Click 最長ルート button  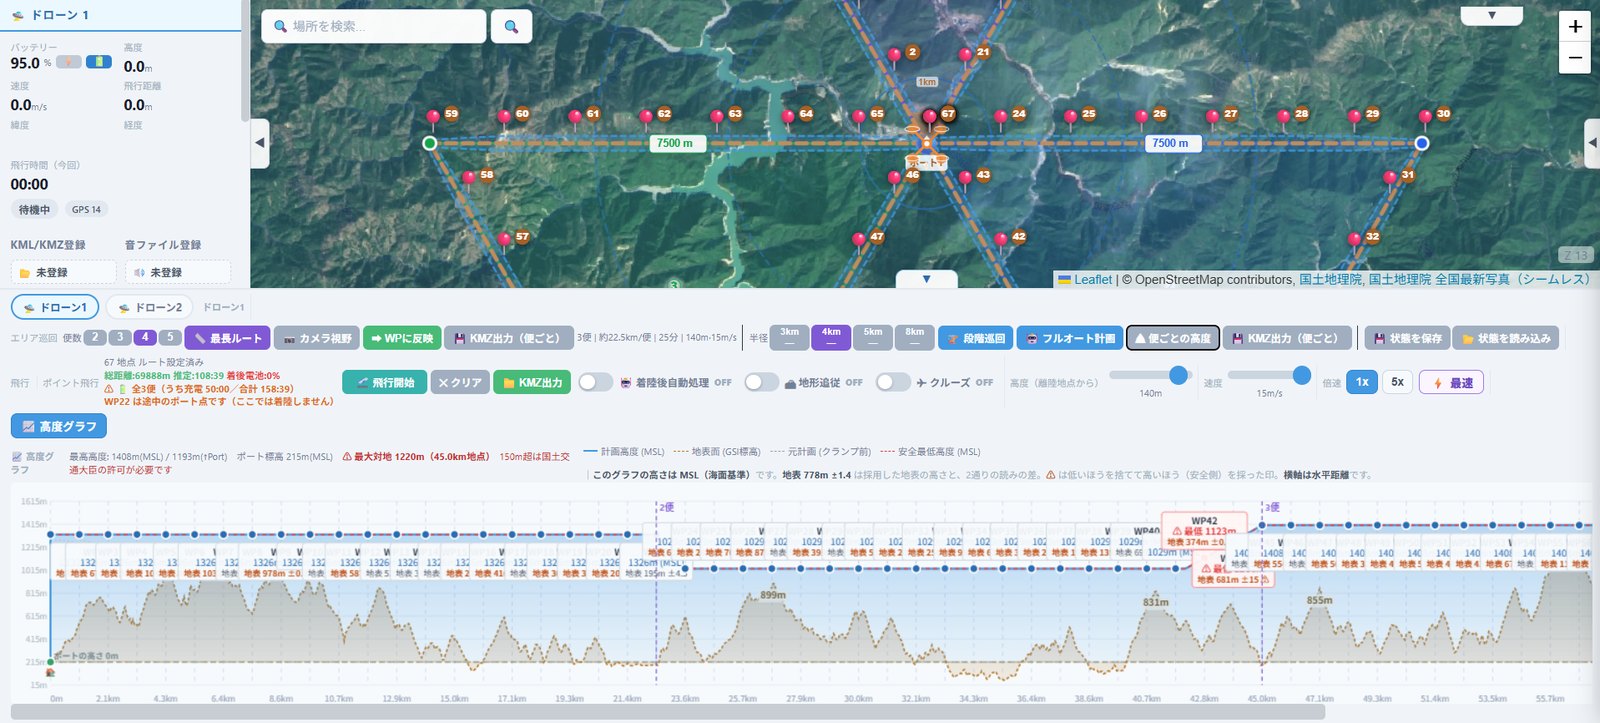227,338
